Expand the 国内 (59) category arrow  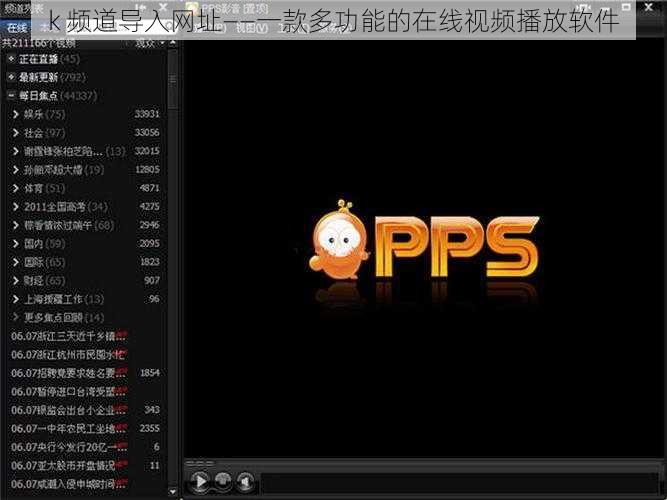coord(16,243)
